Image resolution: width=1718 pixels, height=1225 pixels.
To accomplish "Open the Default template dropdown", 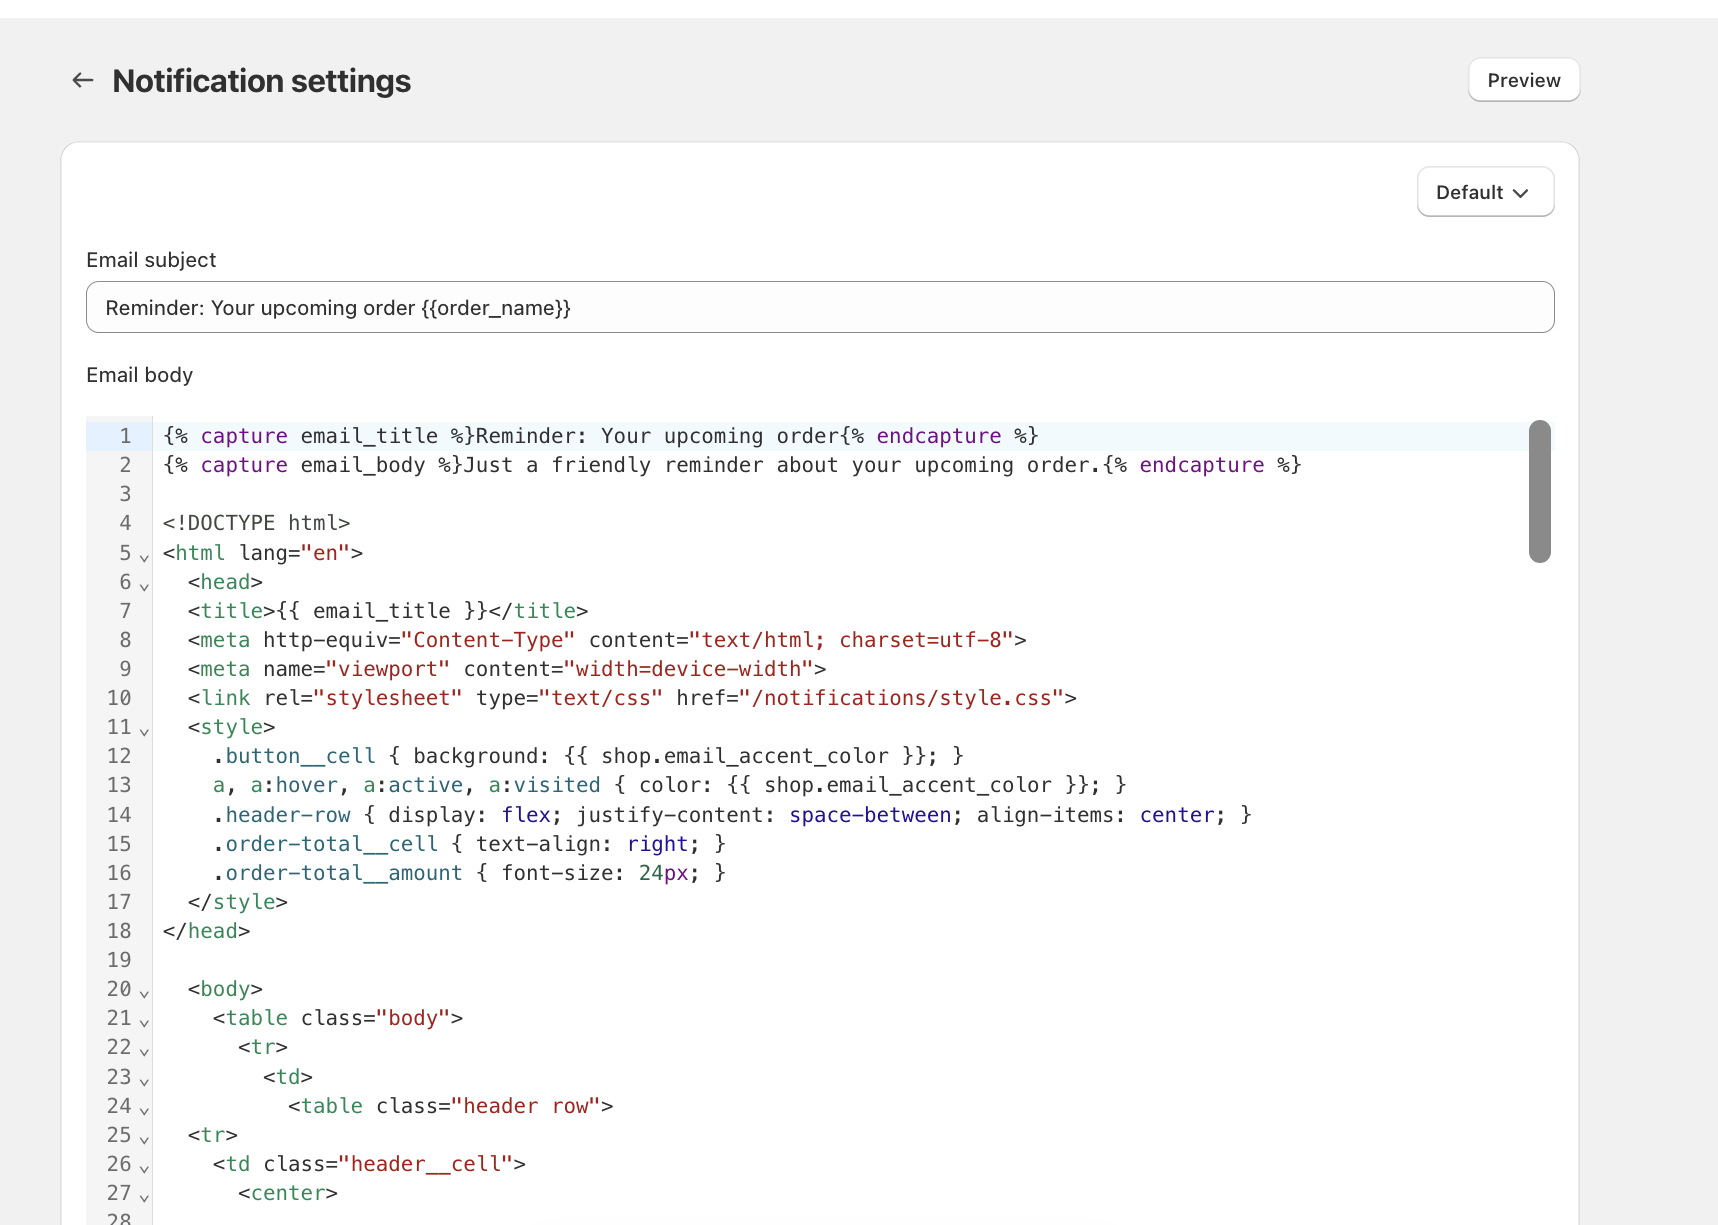I will pos(1485,192).
